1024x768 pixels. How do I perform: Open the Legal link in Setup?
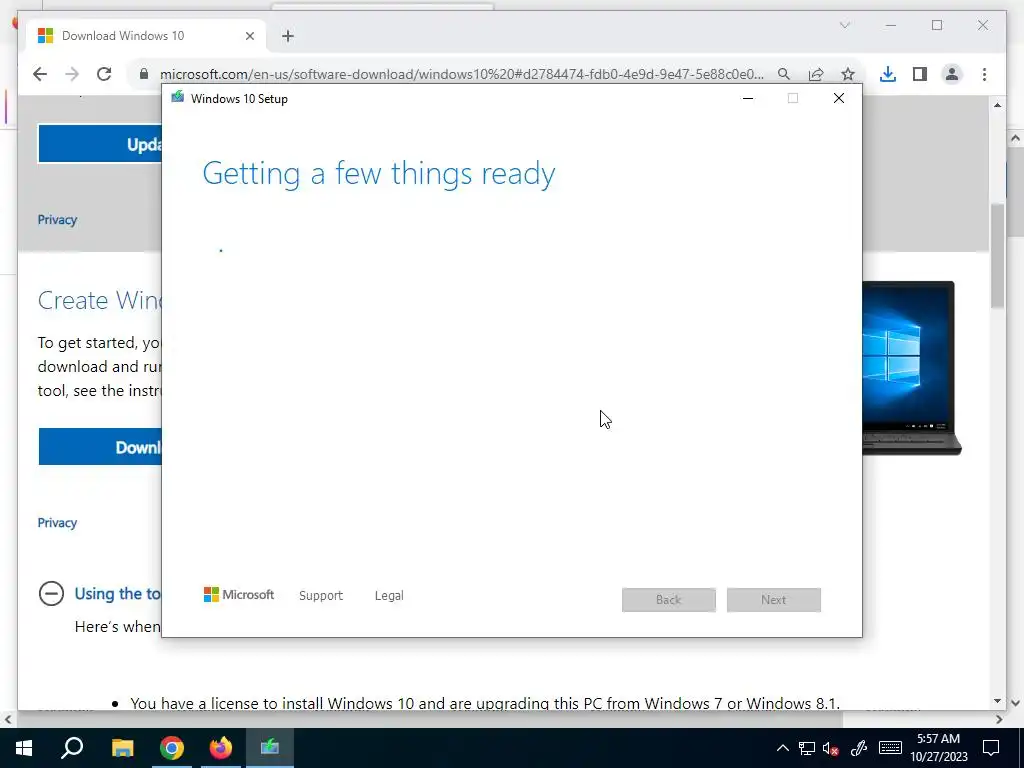click(x=389, y=595)
